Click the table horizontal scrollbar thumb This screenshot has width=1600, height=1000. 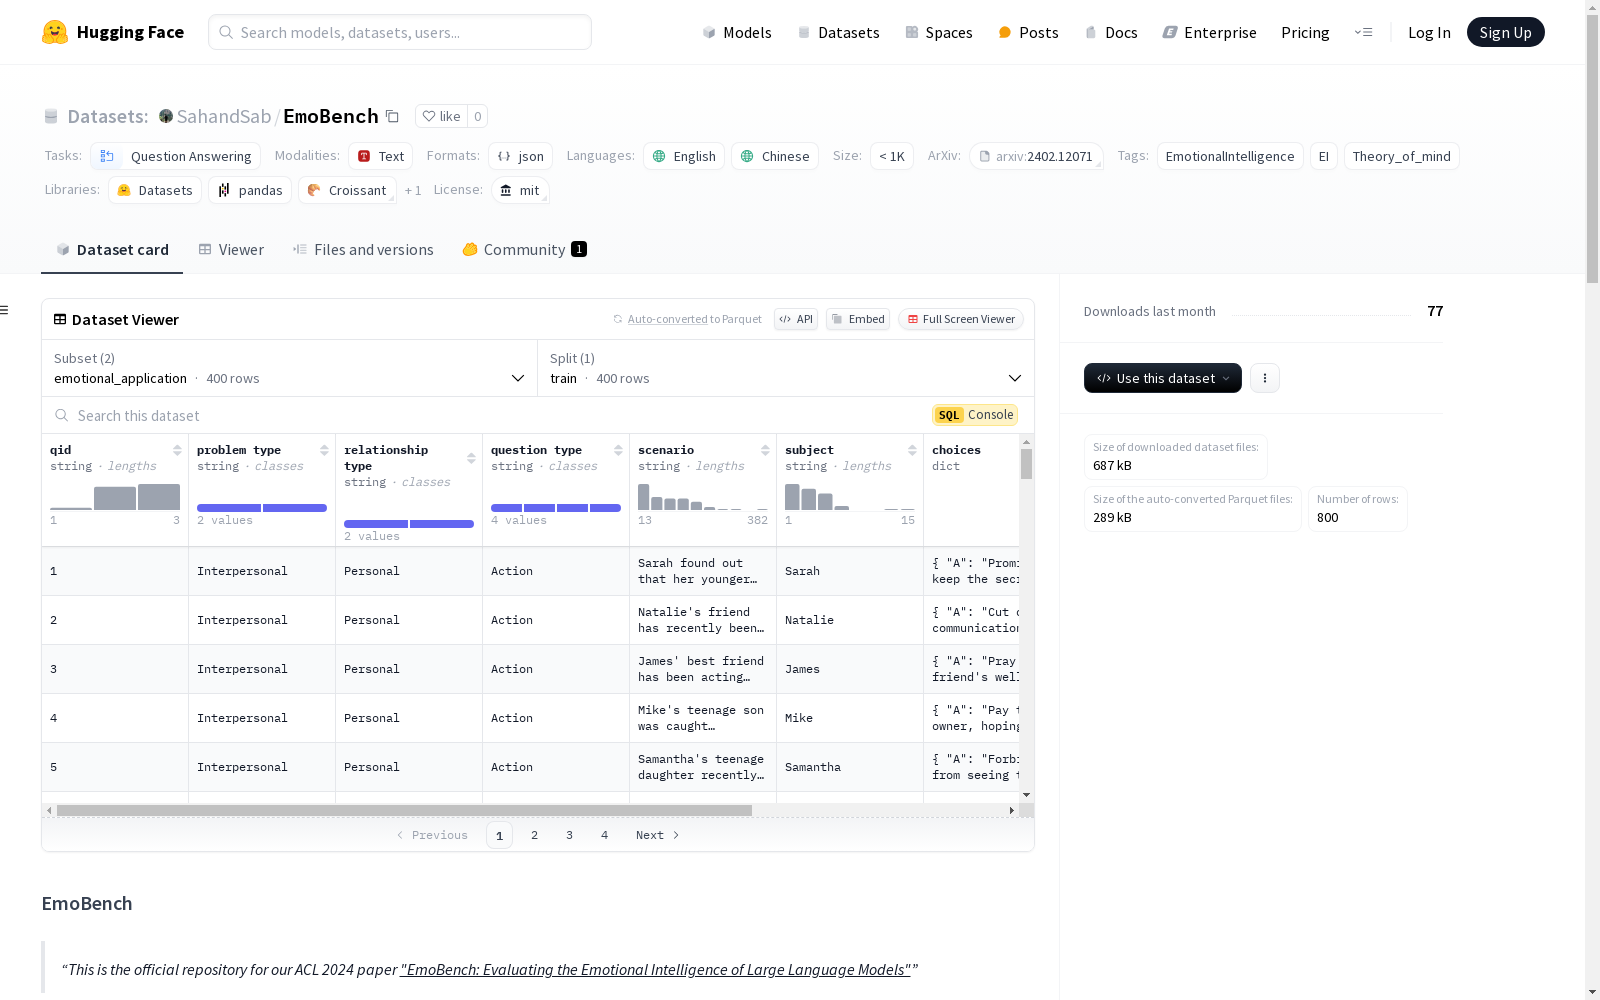click(404, 810)
